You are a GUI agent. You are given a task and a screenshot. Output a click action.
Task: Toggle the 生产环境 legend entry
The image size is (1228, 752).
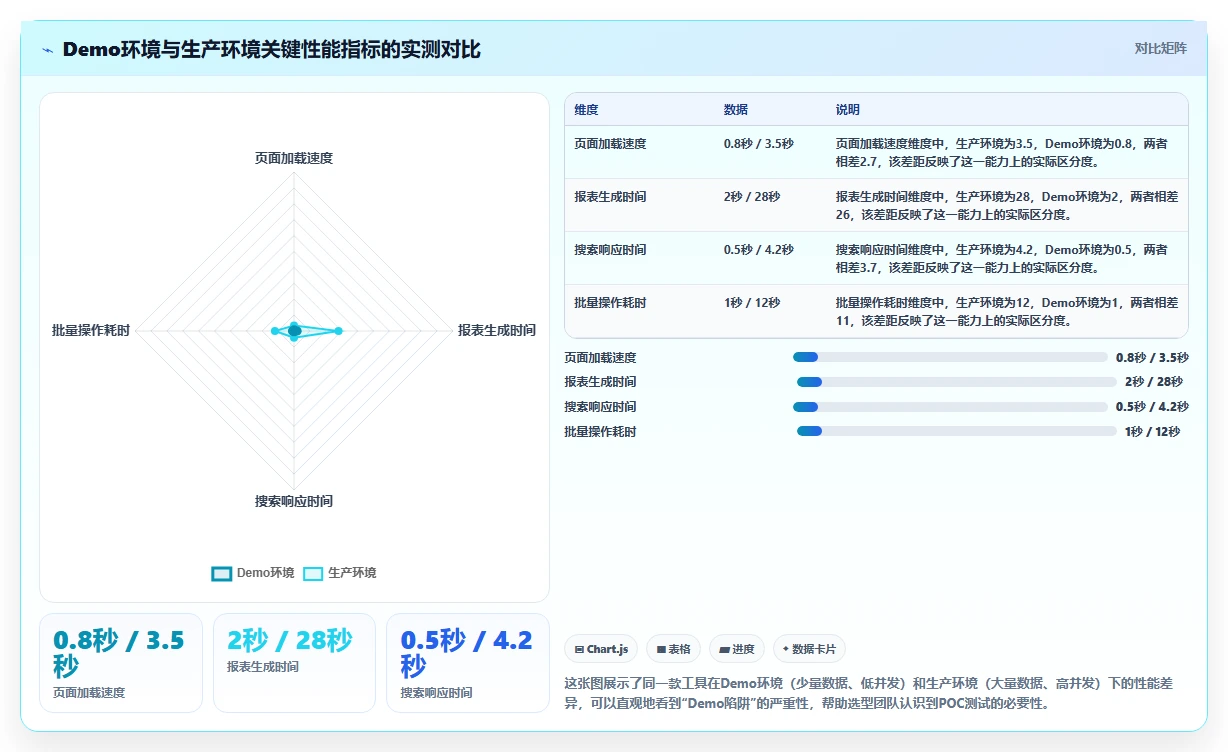pos(340,573)
